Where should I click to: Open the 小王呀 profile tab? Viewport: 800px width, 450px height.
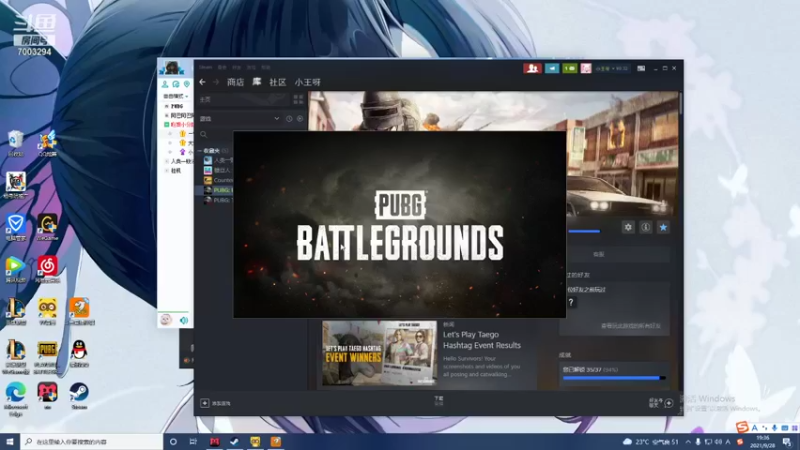[308, 82]
